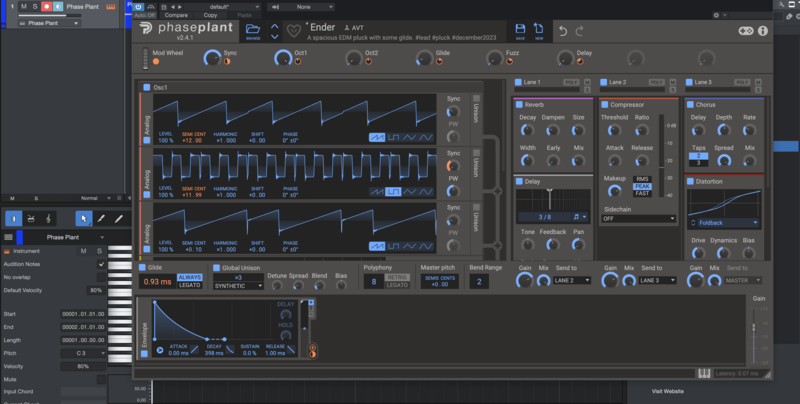Click the undo arrow in Phase Plant

click(563, 31)
